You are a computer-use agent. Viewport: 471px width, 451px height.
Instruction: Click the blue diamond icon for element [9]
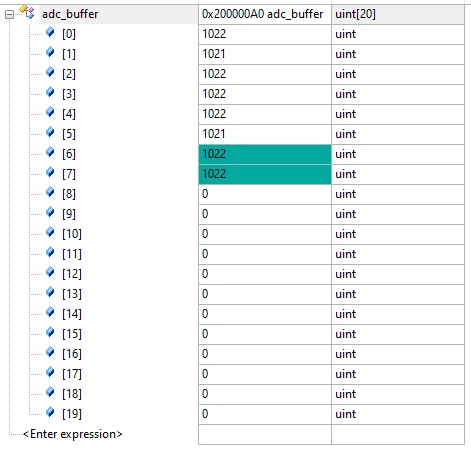pos(50,212)
